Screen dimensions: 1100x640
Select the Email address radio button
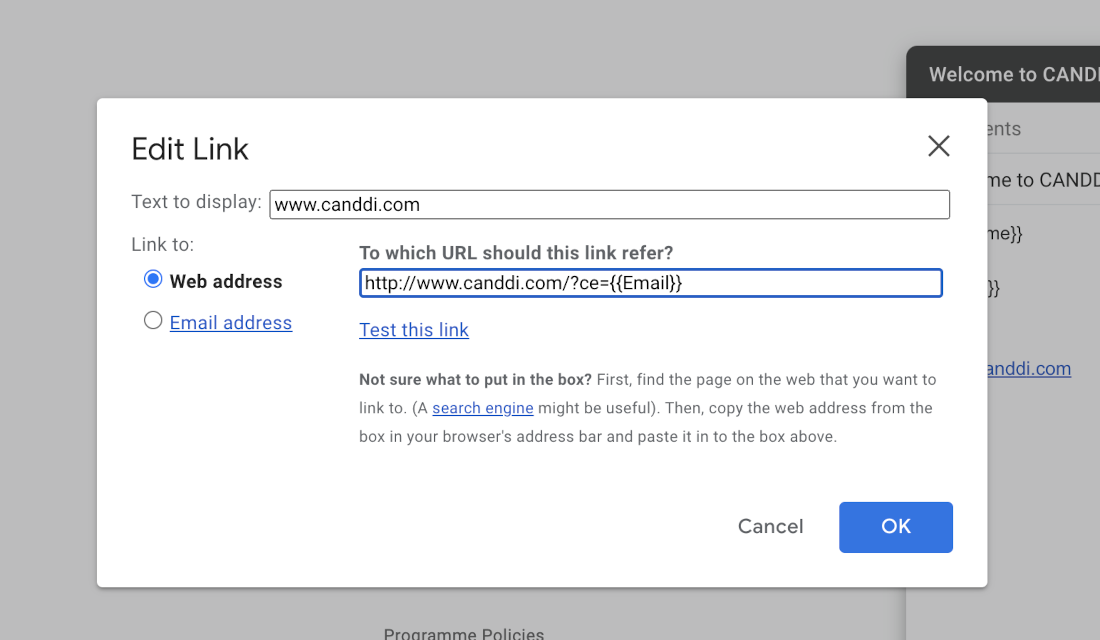[x=153, y=321]
